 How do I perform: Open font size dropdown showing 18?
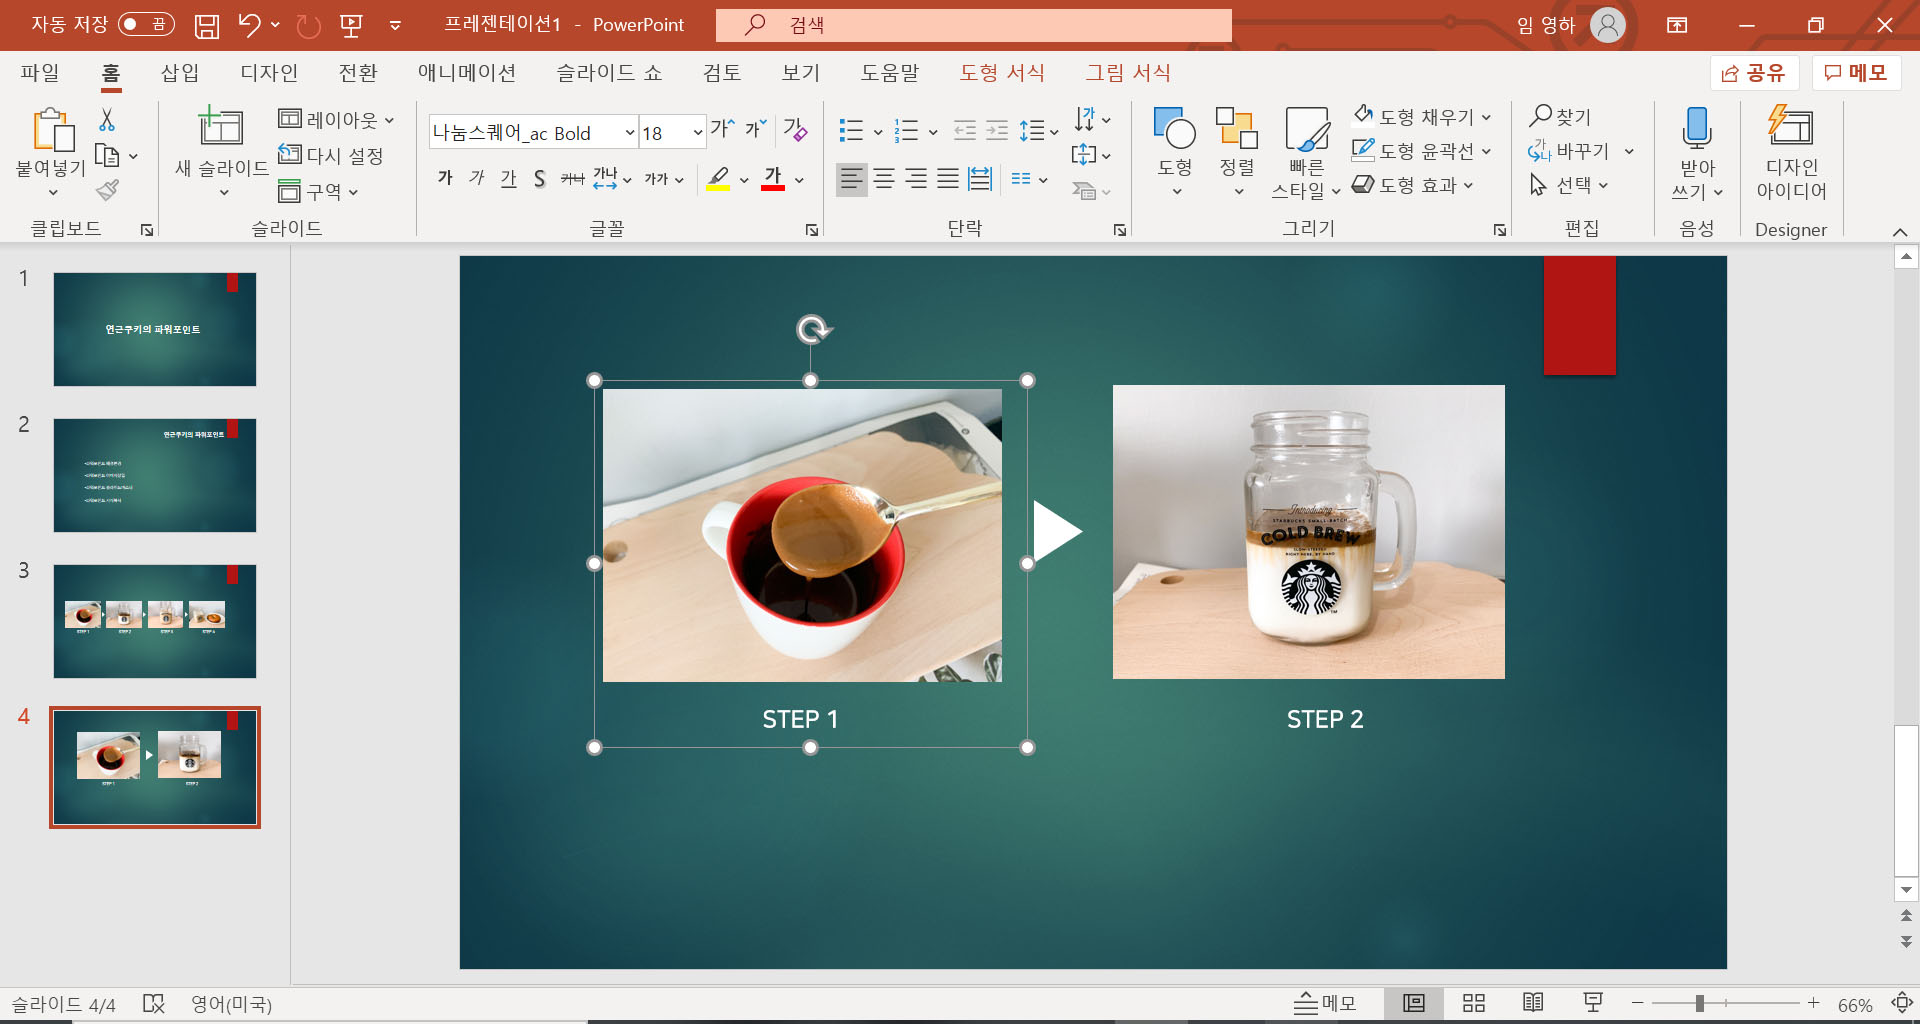pos(697,132)
